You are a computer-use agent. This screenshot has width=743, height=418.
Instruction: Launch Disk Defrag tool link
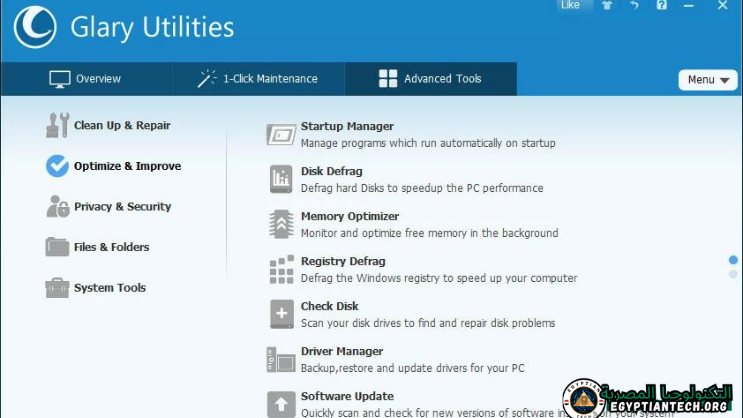[332, 172]
